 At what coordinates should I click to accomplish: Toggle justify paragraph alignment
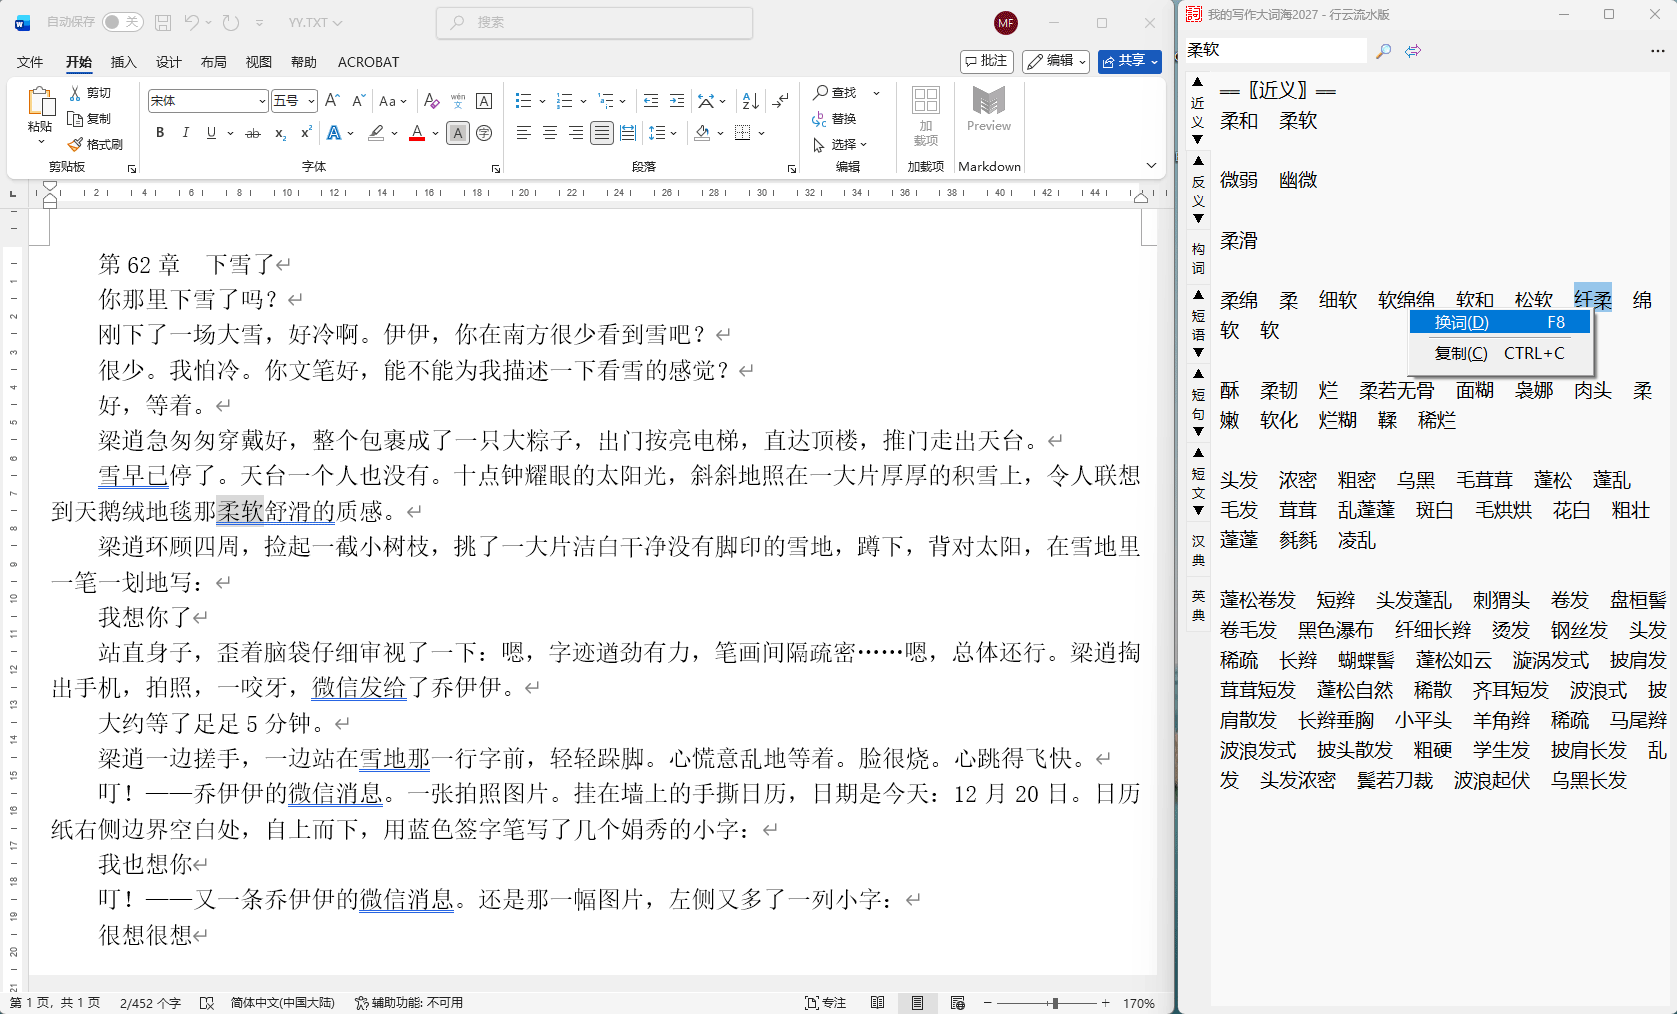(x=601, y=133)
